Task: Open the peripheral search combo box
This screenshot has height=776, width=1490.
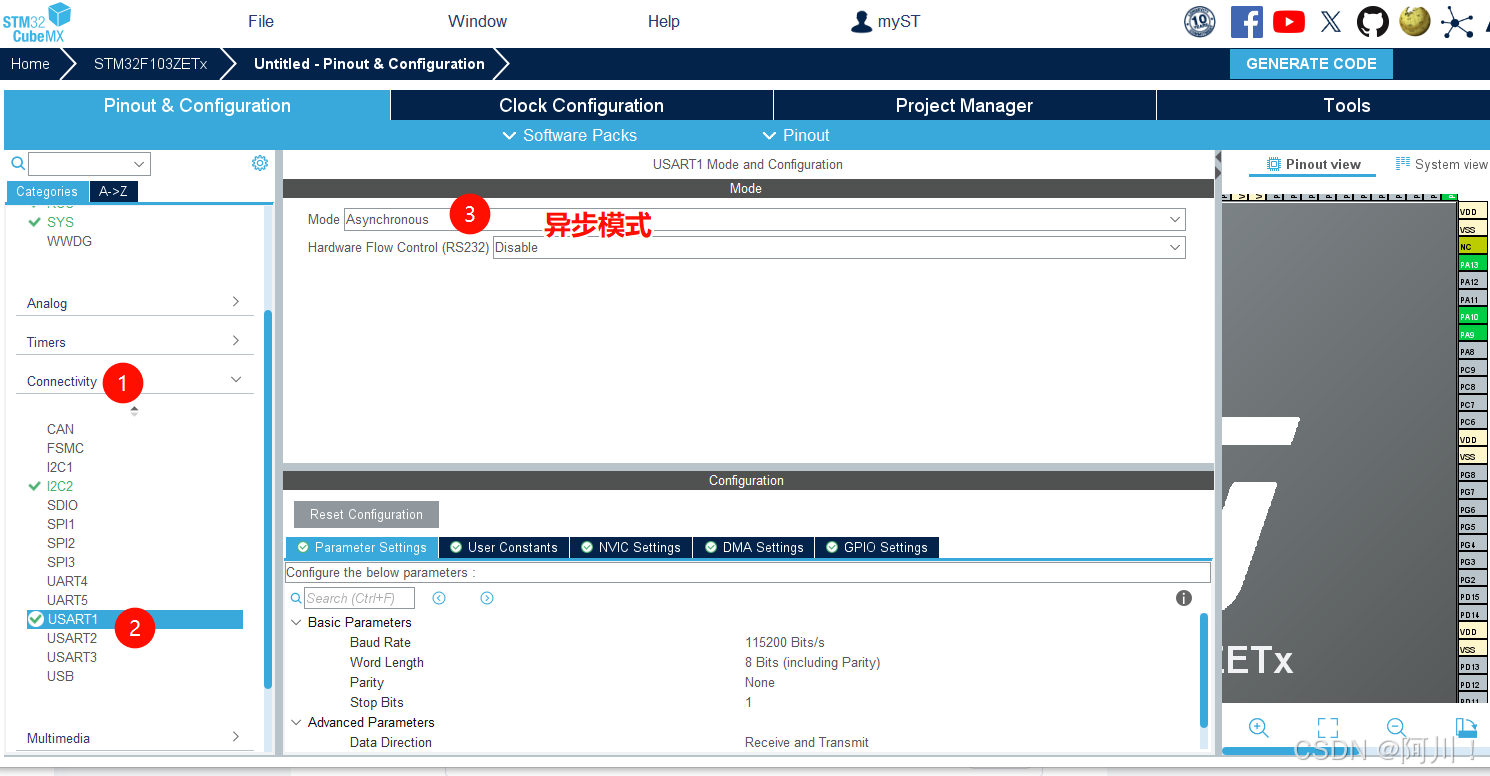Action: (89, 164)
